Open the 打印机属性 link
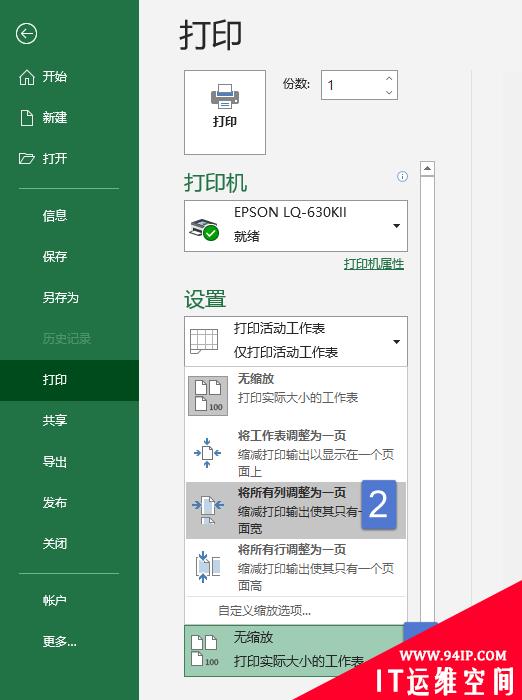 [374, 264]
